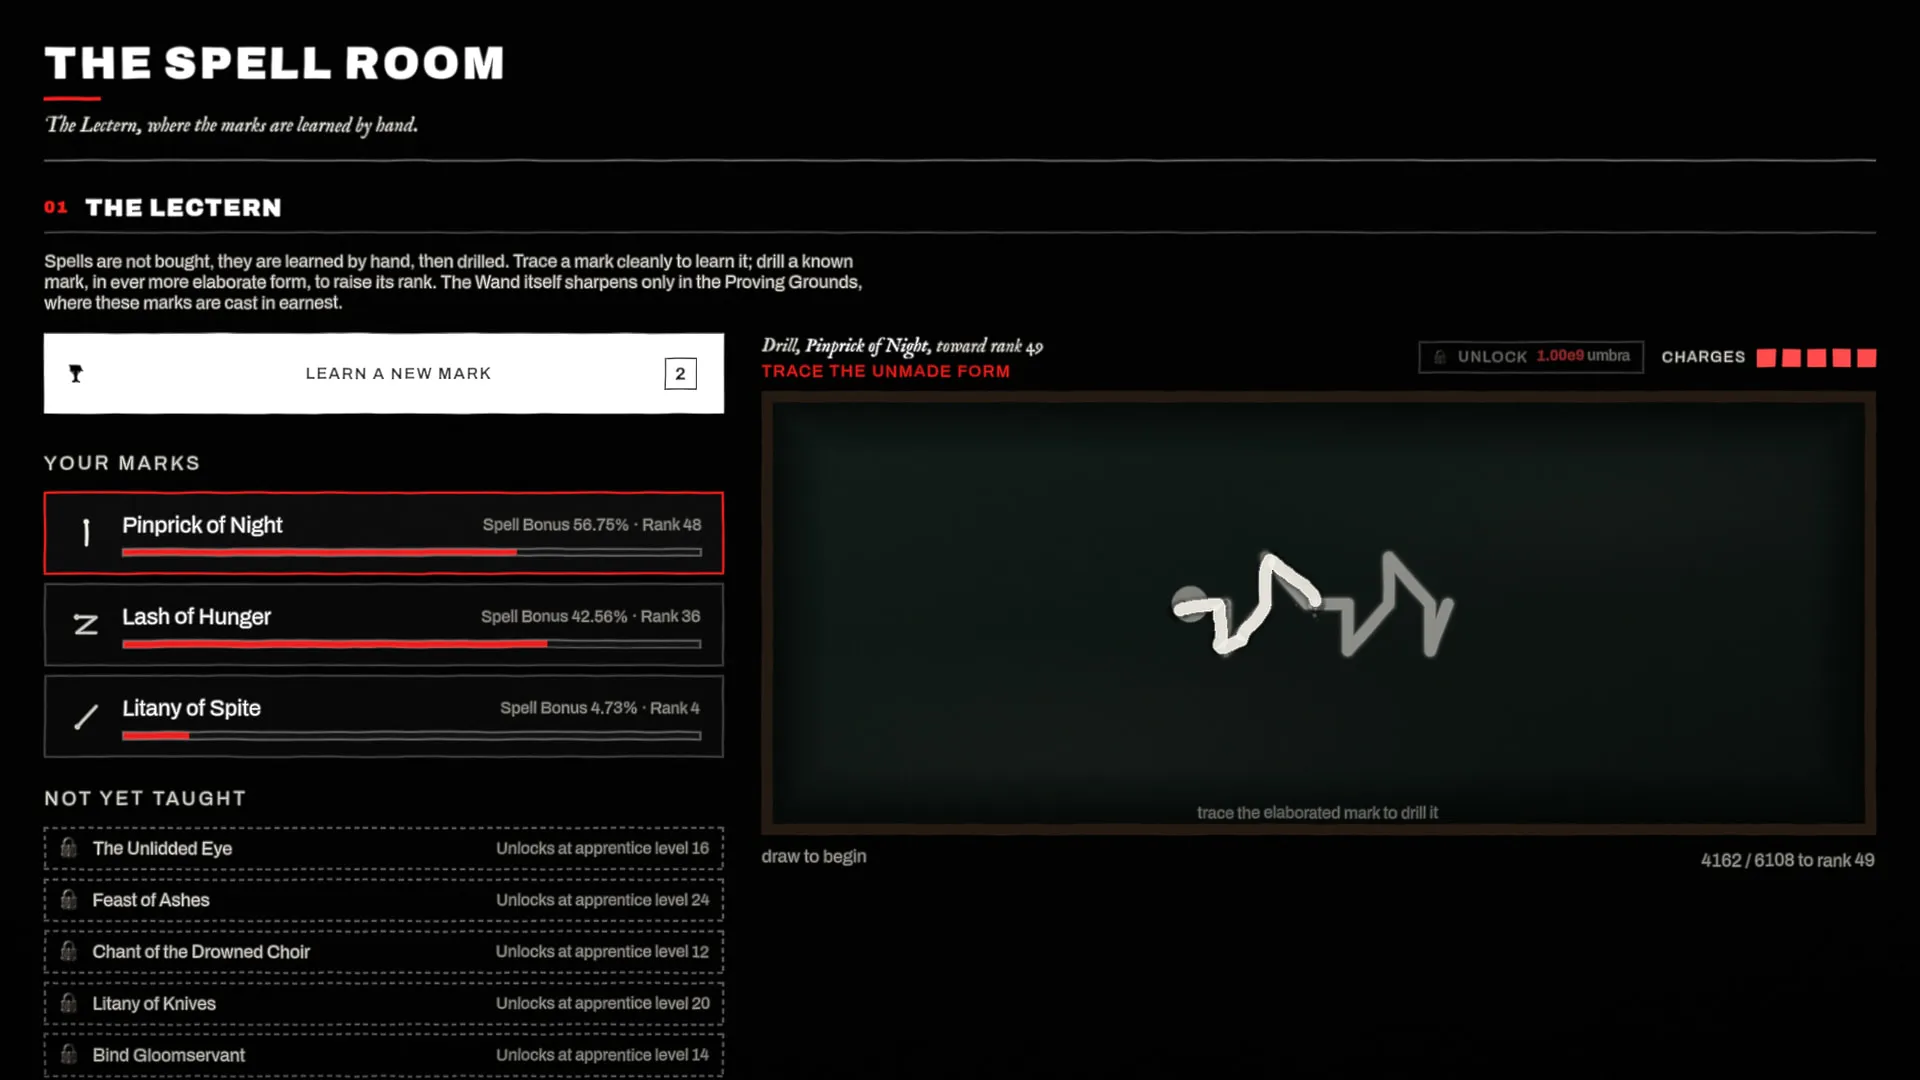Click the Lash of Hunger zigzag glyph
Viewport: 1920px width, 1080px height.
tap(86, 625)
